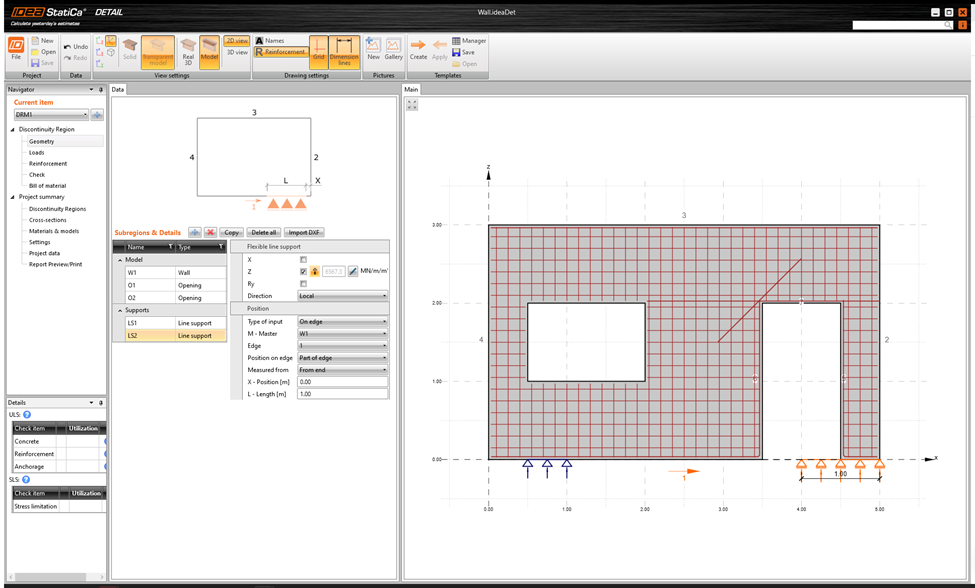Toggle the Transparent model view
The width and height of the screenshot is (975, 588).
157,51
